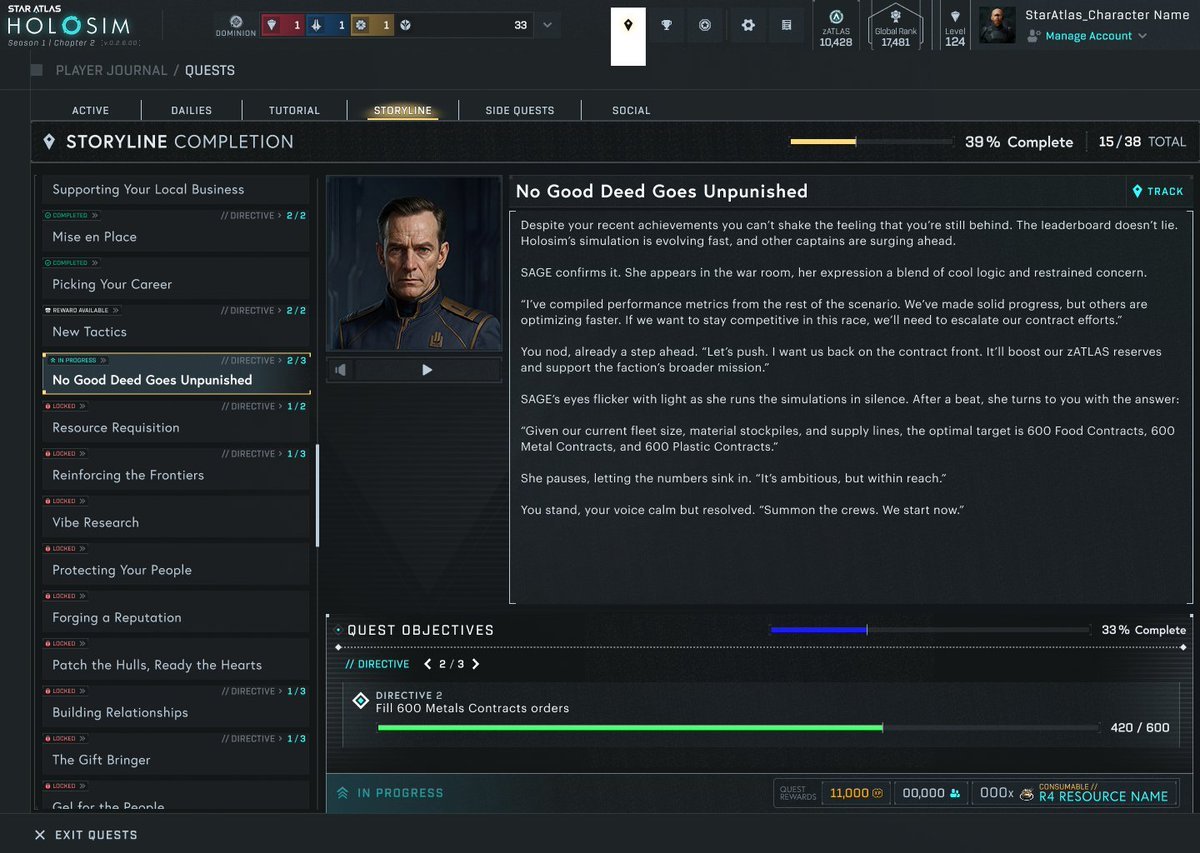The width and height of the screenshot is (1200, 853).
Task: Switch to the Social tab
Action: 631,110
